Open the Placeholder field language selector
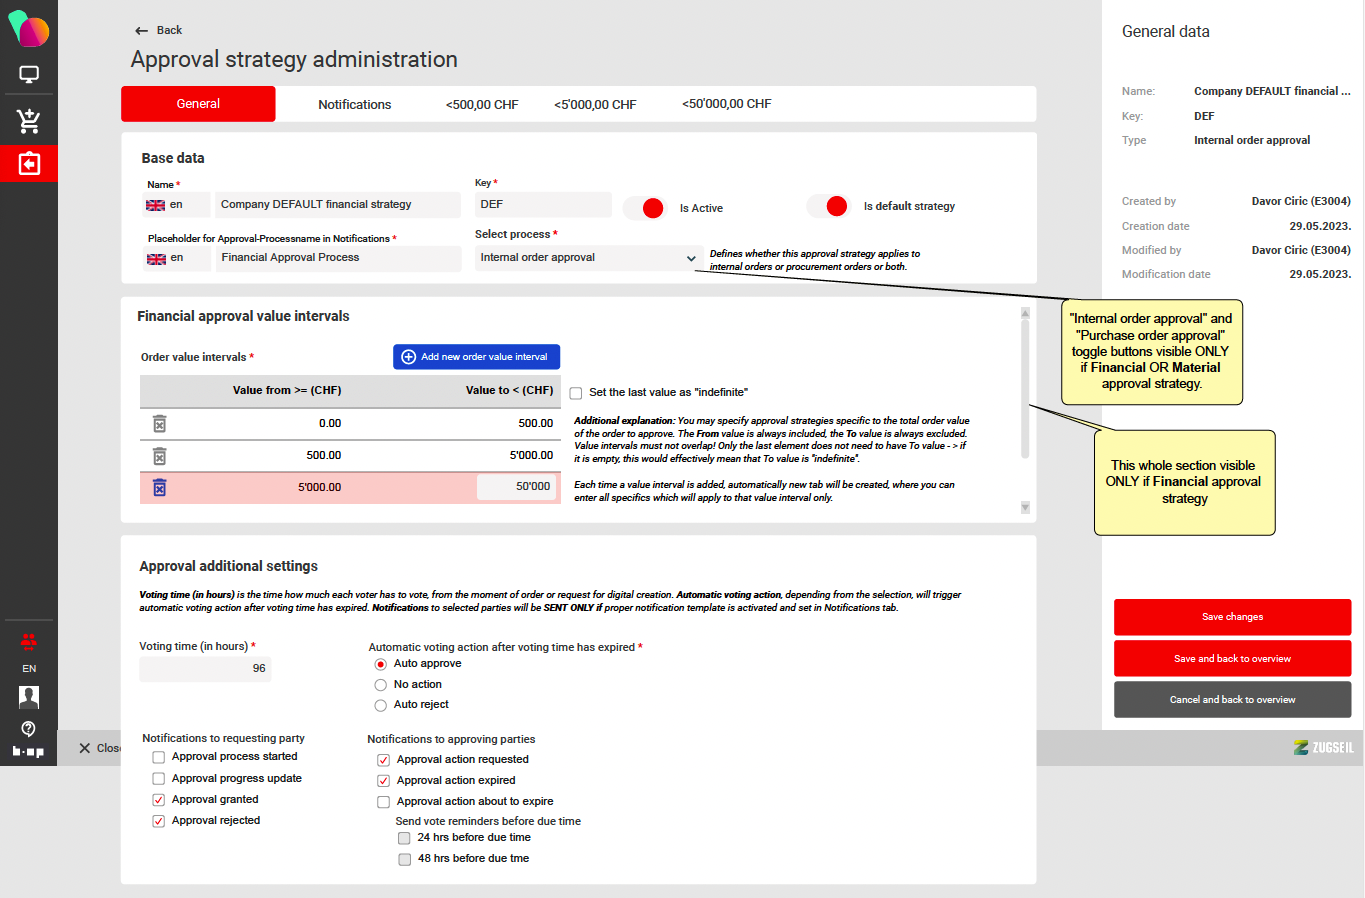This screenshot has width=1365, height=898. click(177, 258)
